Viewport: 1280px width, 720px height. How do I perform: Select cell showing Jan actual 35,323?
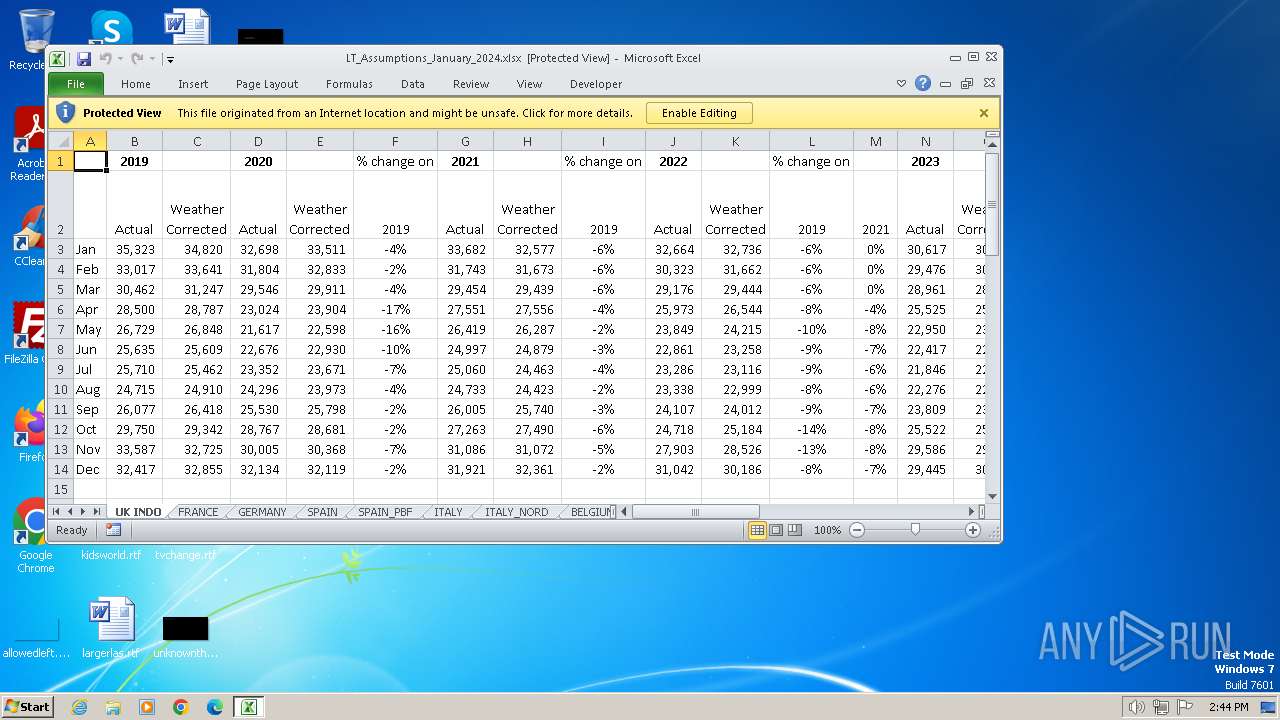134,249
